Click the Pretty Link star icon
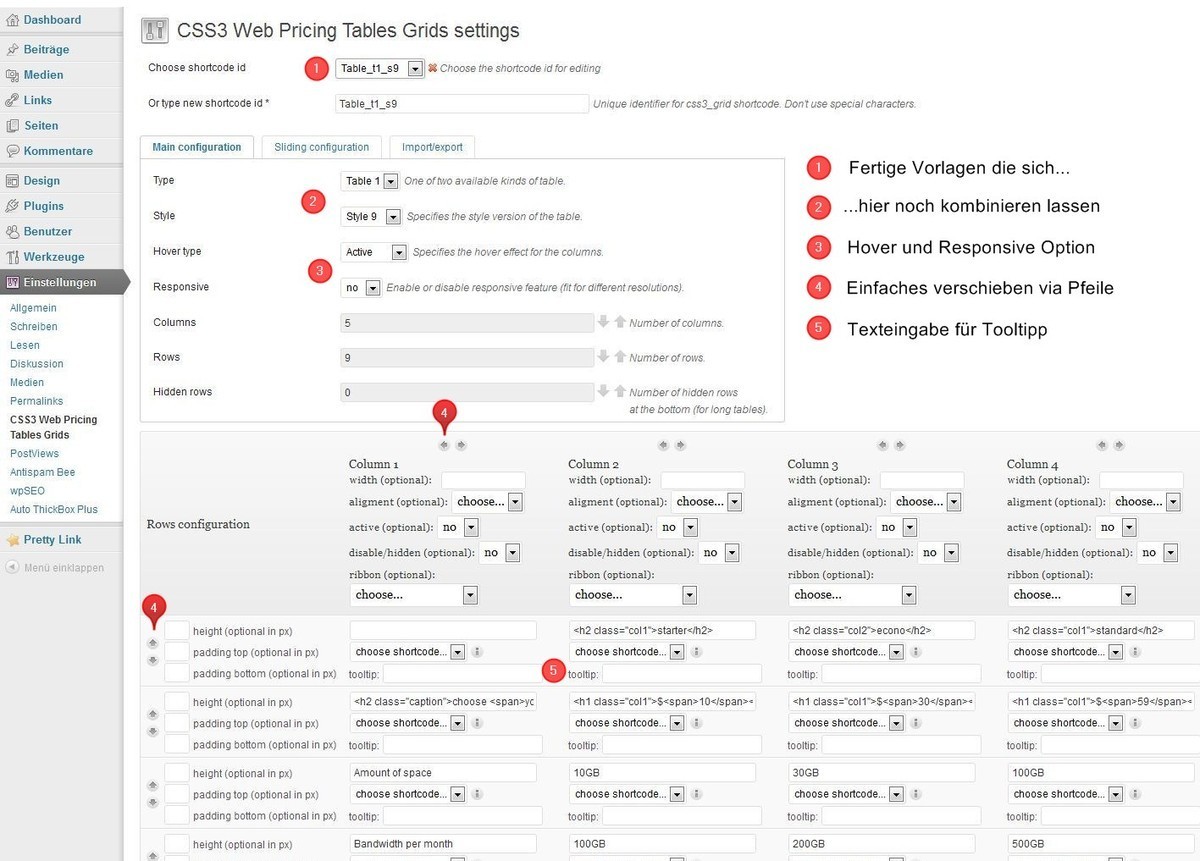Image resolution: width=1200 pixels, height=861 pixels. [x=12, y=540]
